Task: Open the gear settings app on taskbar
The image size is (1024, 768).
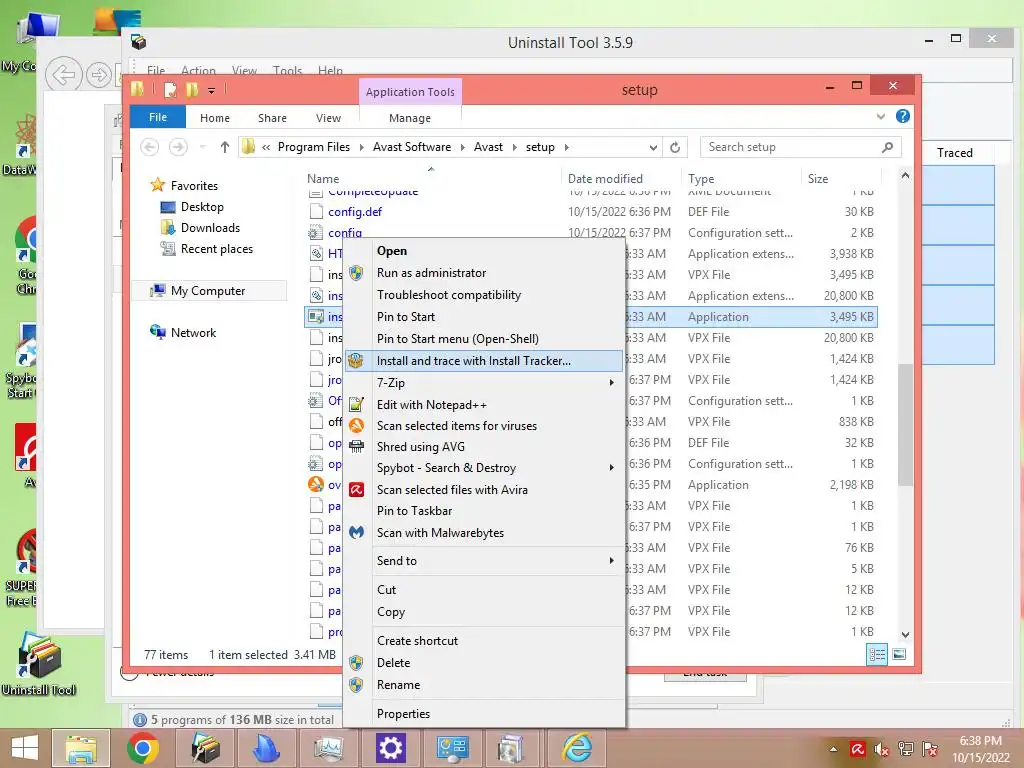Action: 391,748
